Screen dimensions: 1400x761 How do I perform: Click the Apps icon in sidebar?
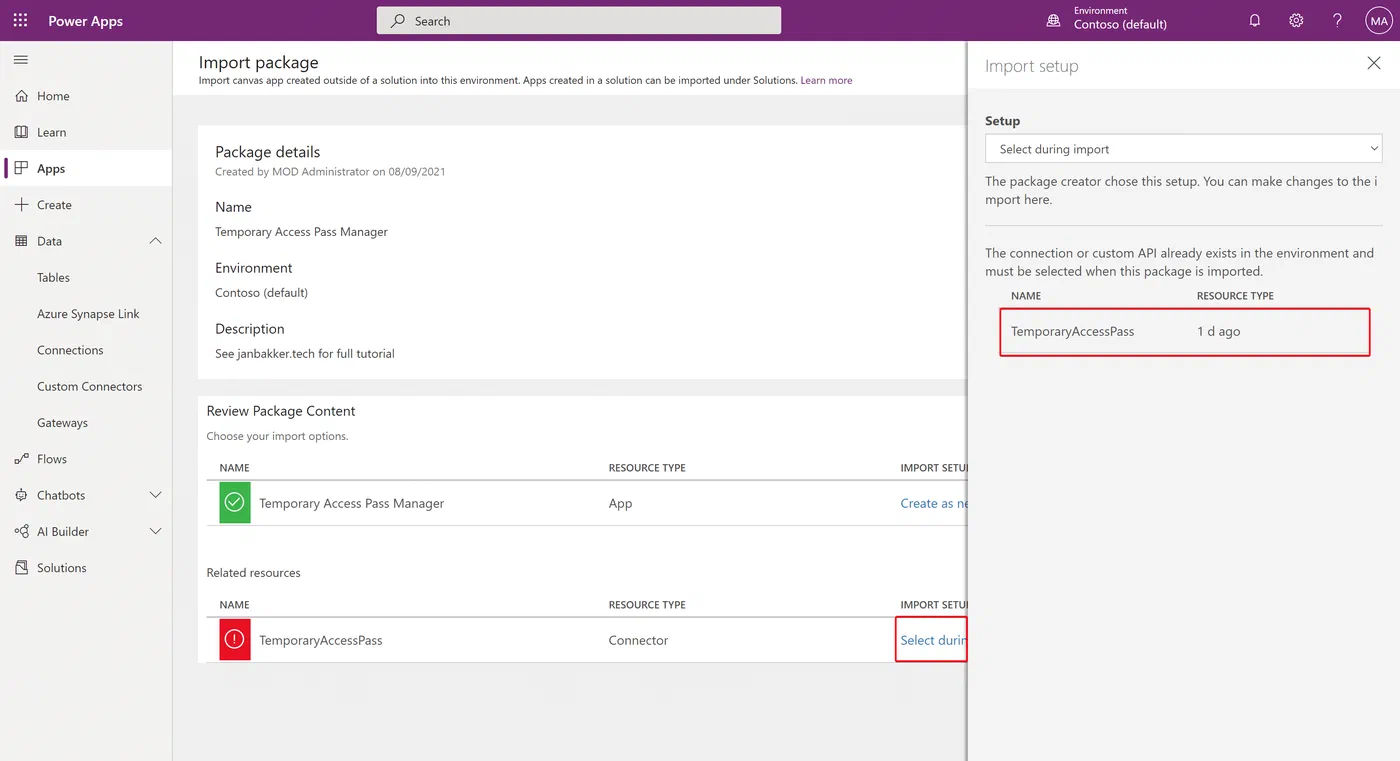[x=21, y=168]
